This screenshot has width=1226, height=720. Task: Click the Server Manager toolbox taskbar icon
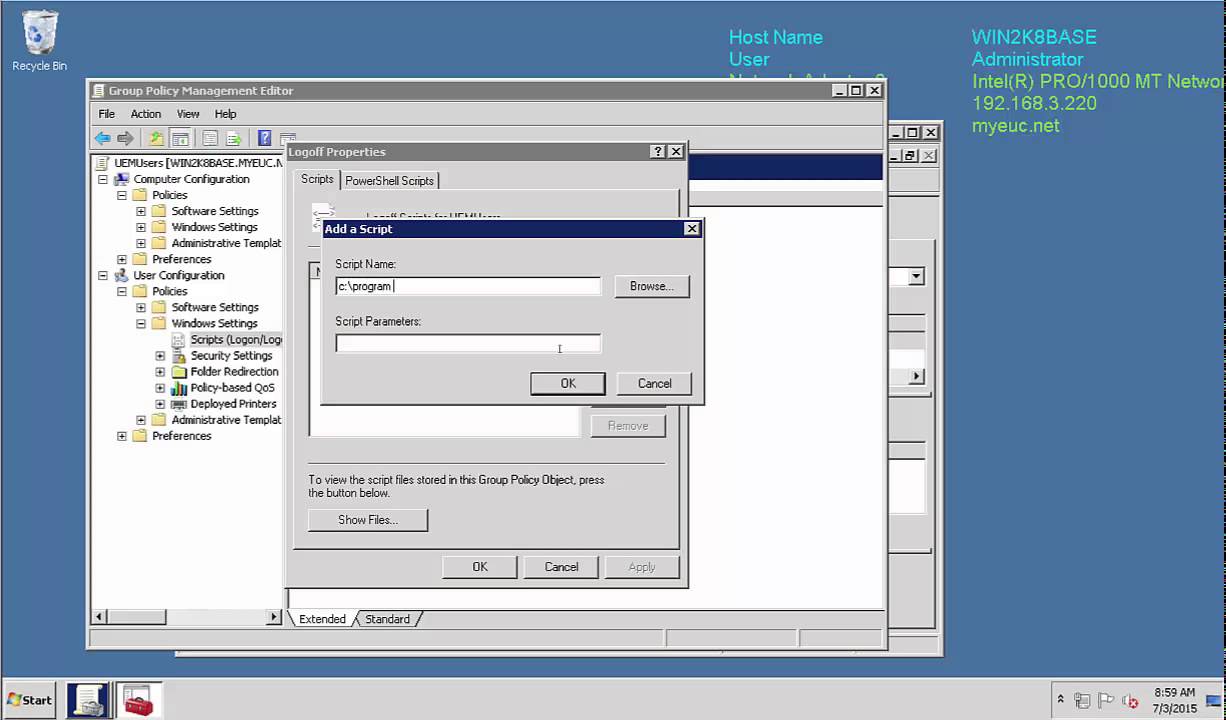[x=137, y=700]
